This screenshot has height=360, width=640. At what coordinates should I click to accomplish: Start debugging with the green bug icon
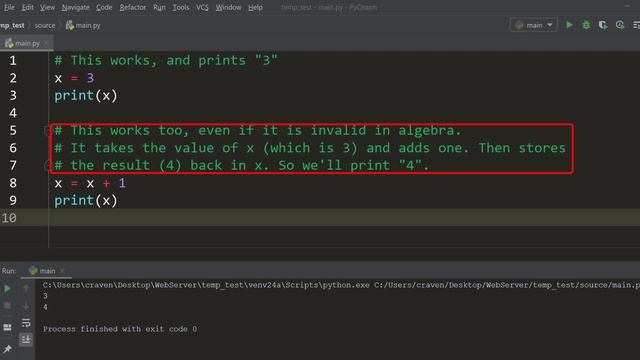(586, 25)
